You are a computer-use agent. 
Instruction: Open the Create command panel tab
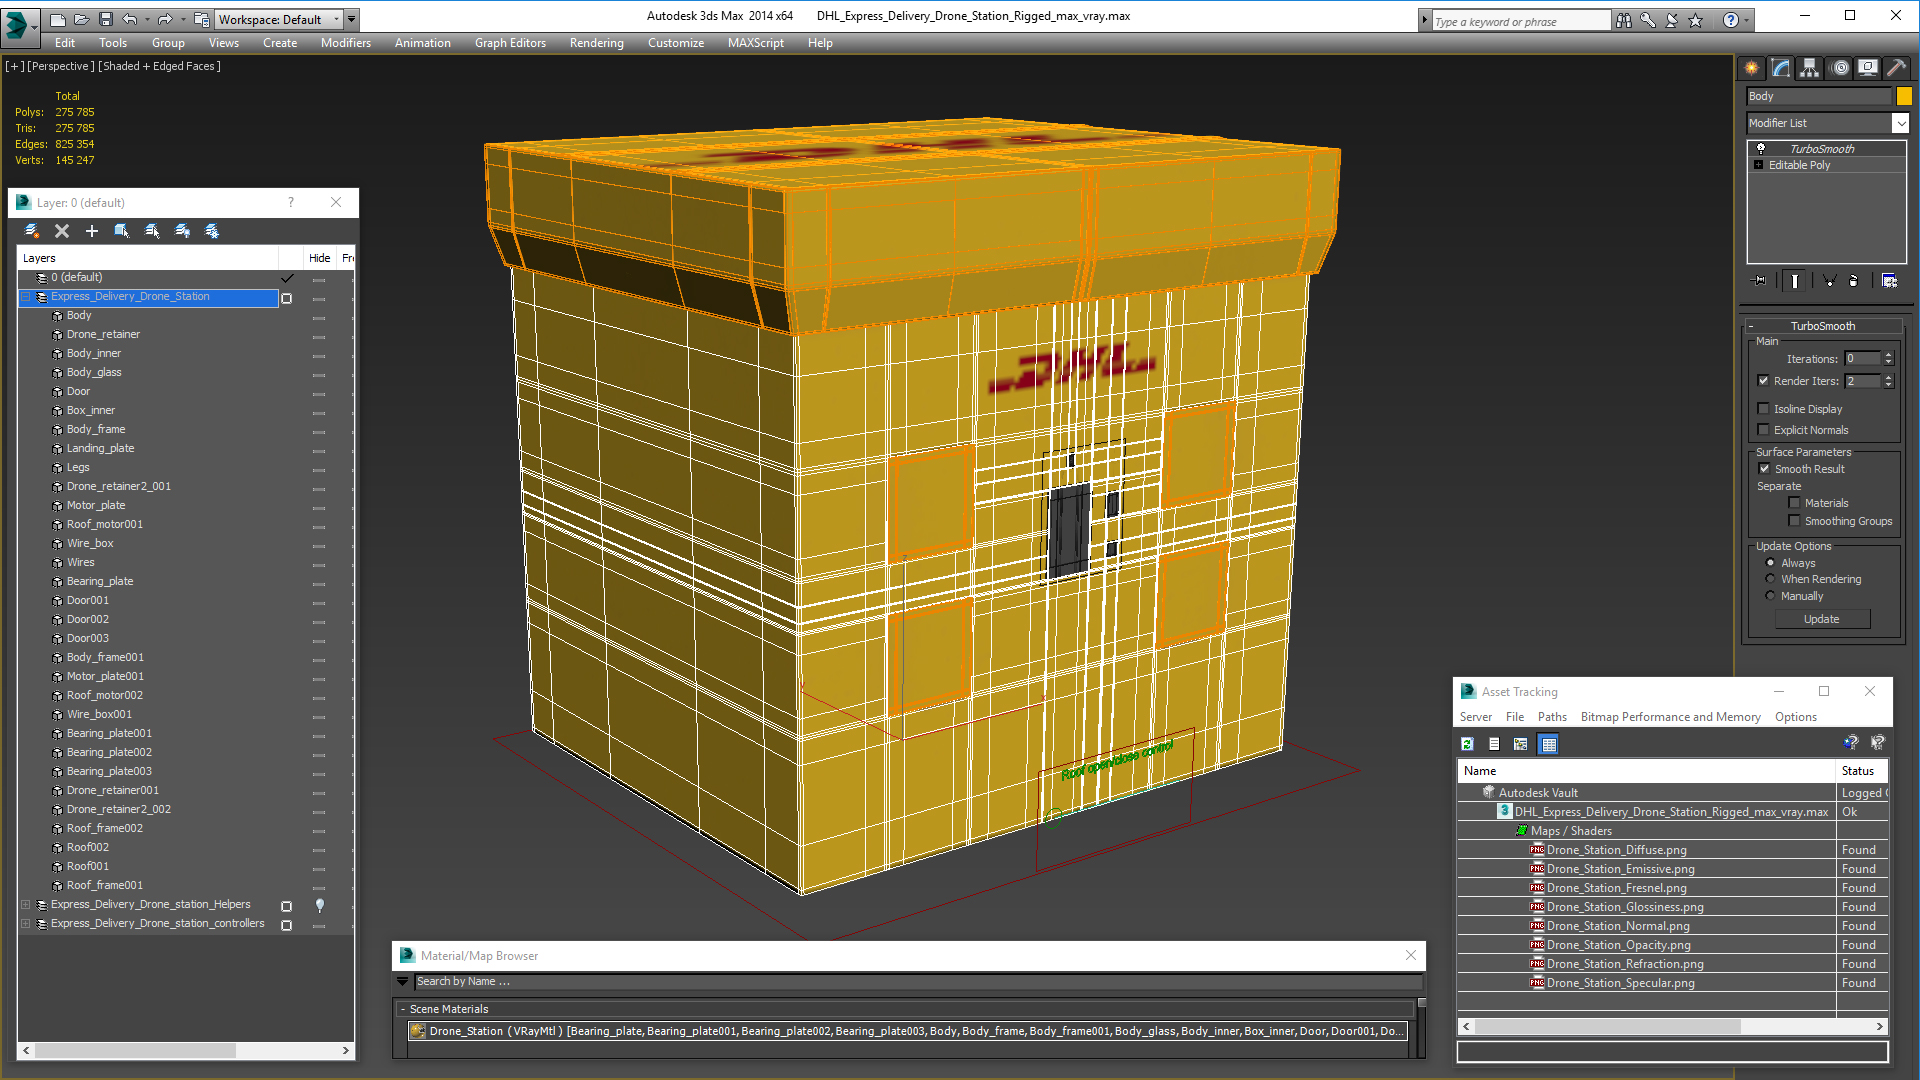point(1752,68)
